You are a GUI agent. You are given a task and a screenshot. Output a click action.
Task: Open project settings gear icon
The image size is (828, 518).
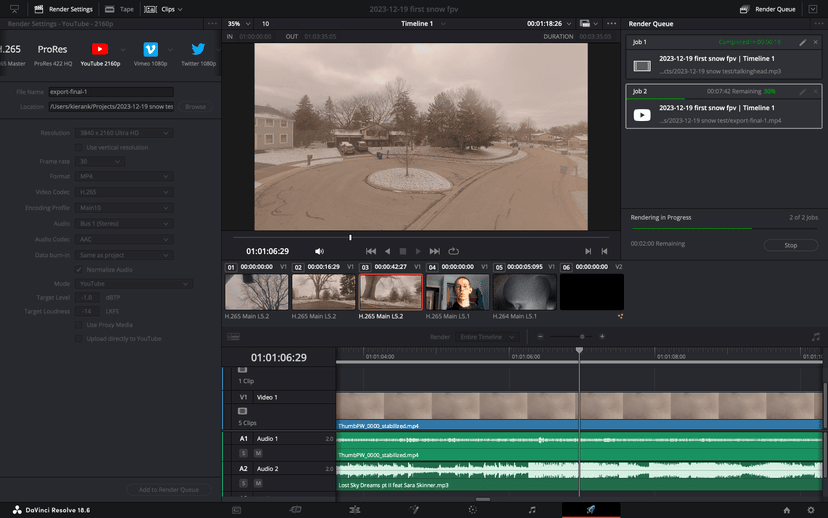[811, 509]
